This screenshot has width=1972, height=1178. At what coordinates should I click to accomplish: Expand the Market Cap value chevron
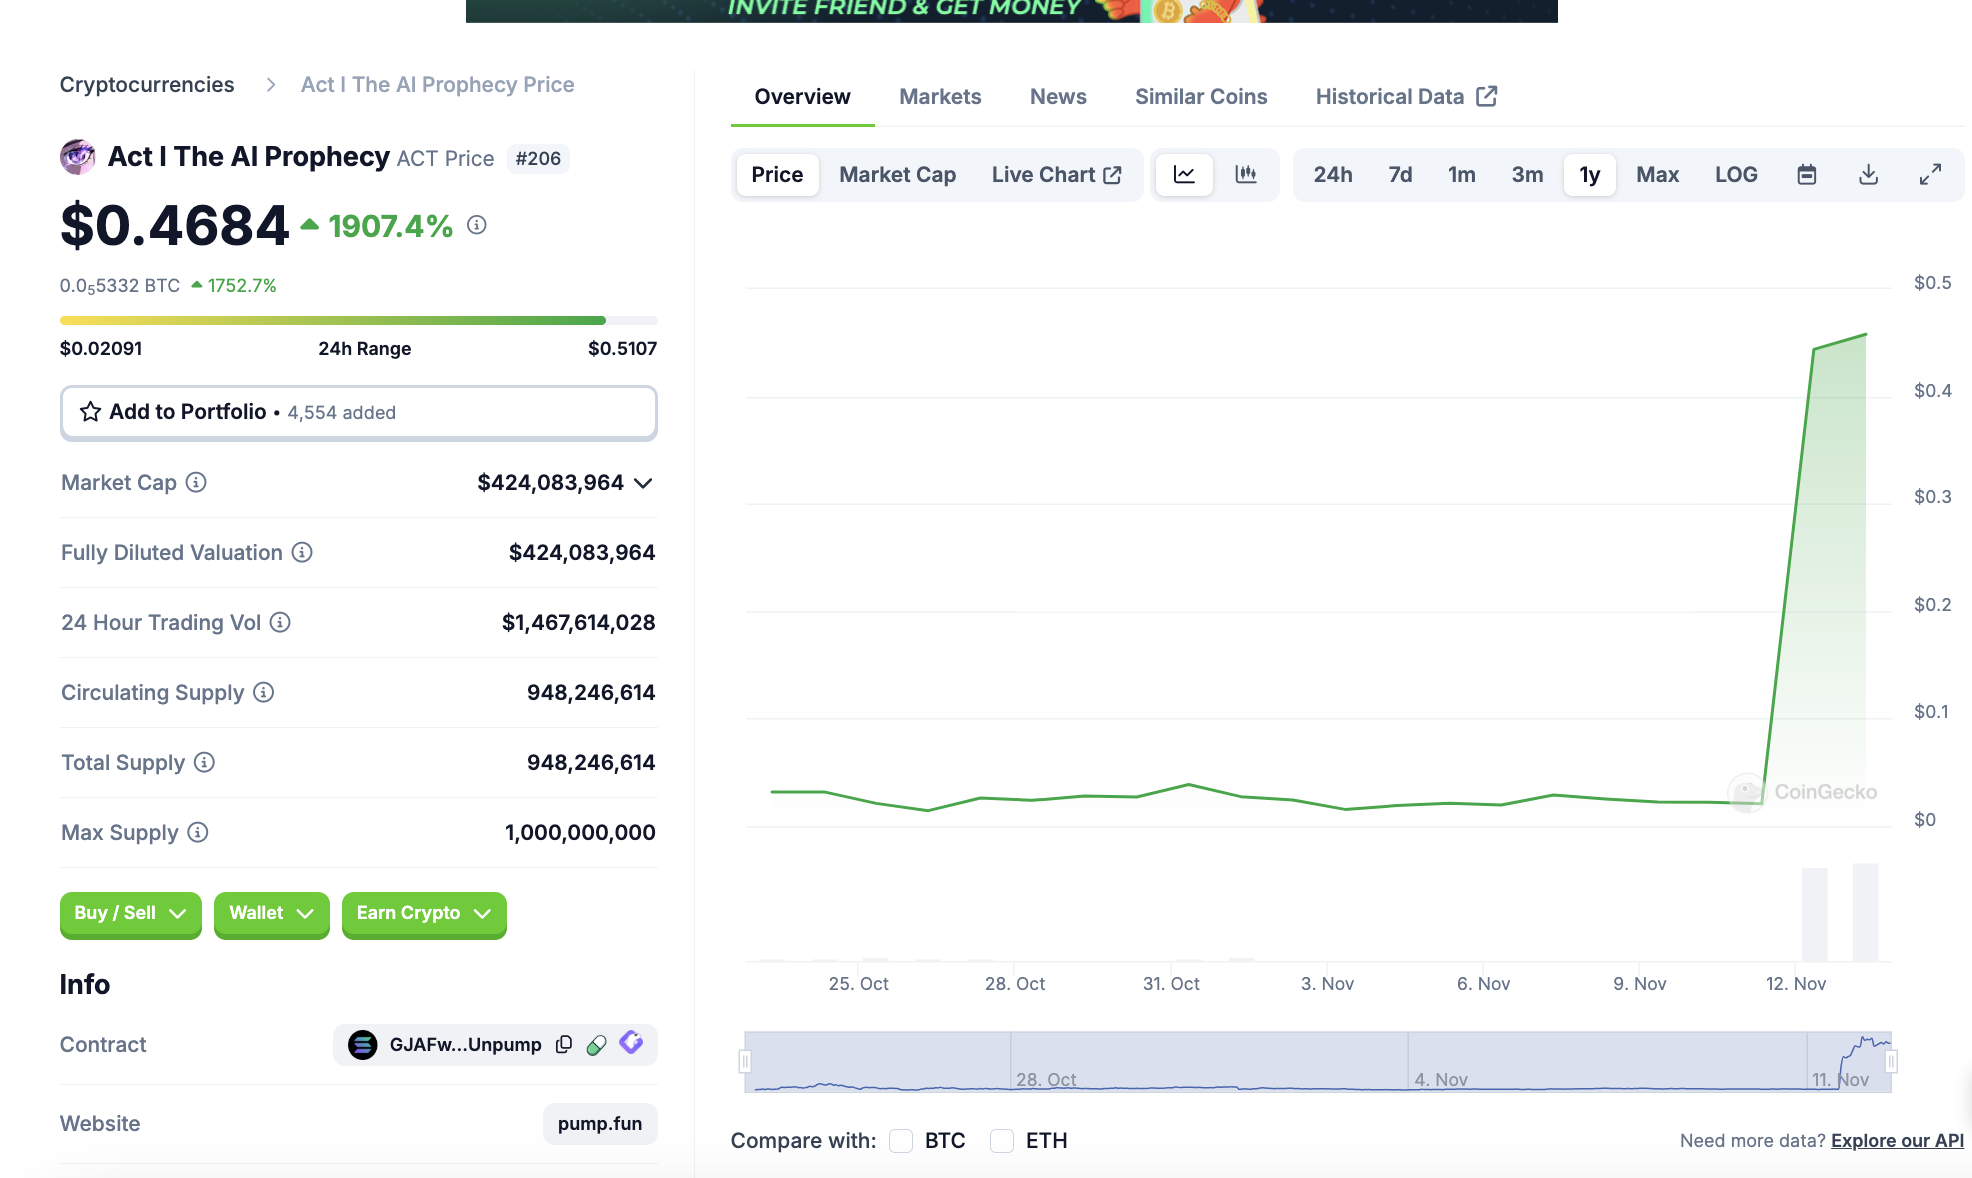point(643,483)
